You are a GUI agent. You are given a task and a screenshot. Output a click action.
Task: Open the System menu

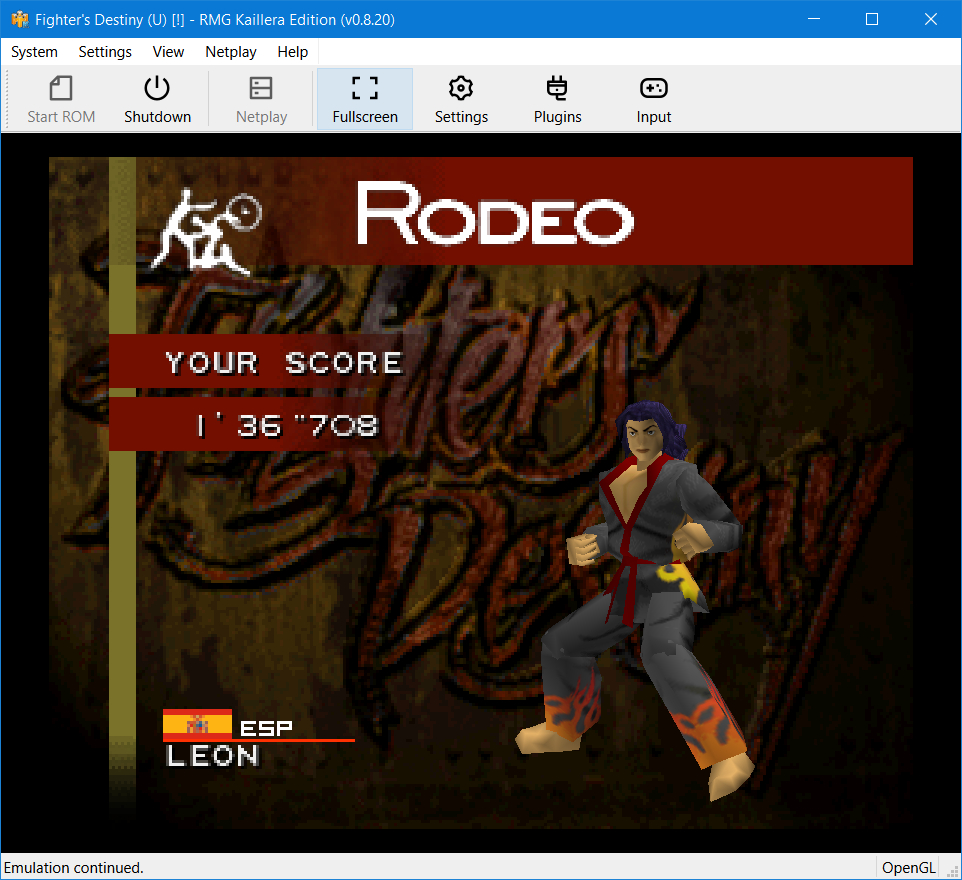click(34, 52)
